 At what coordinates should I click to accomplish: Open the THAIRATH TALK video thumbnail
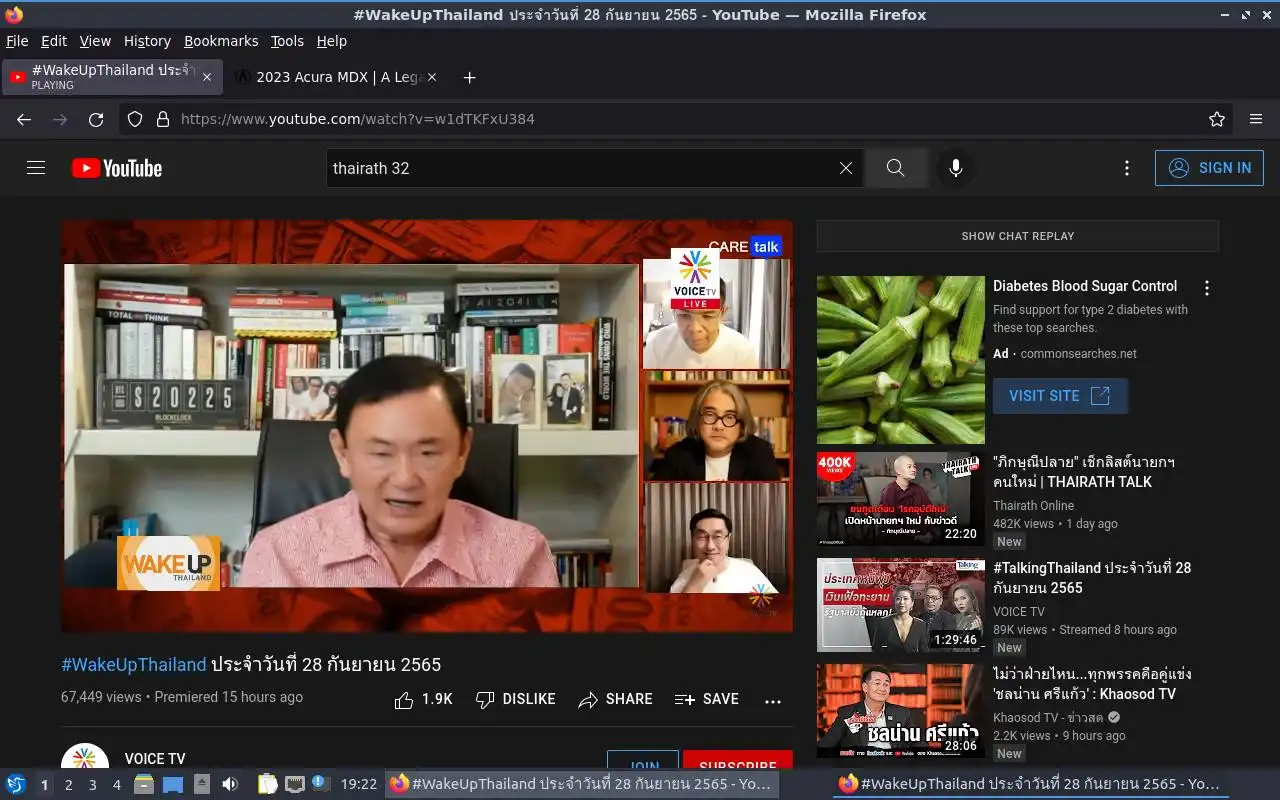point(901,499)
